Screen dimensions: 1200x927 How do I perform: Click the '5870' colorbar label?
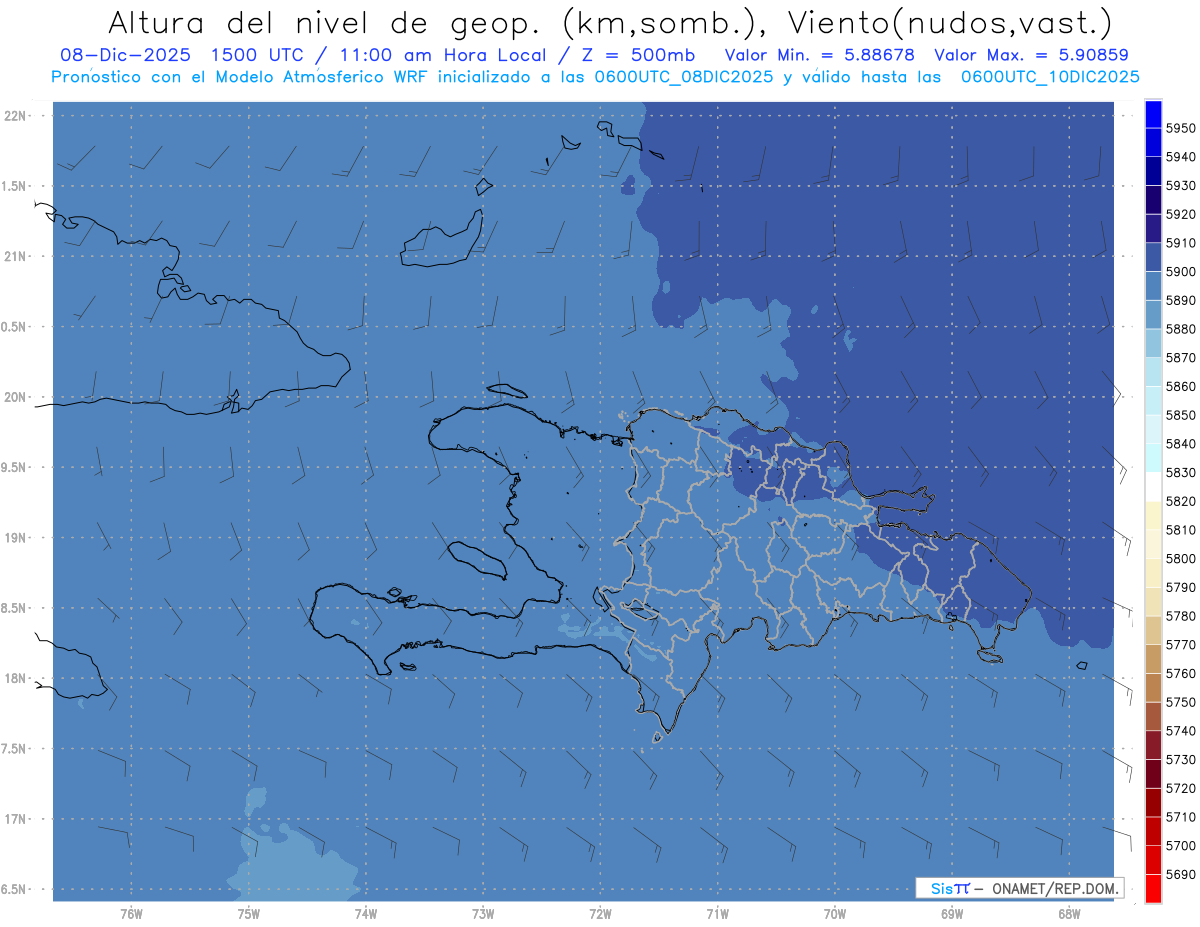click(x=1180, y=357)
